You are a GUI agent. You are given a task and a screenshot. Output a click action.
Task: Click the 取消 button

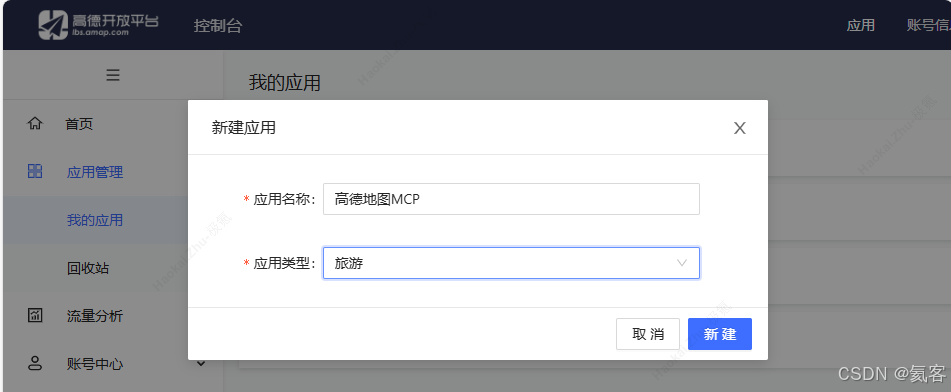tap(648, 334)
